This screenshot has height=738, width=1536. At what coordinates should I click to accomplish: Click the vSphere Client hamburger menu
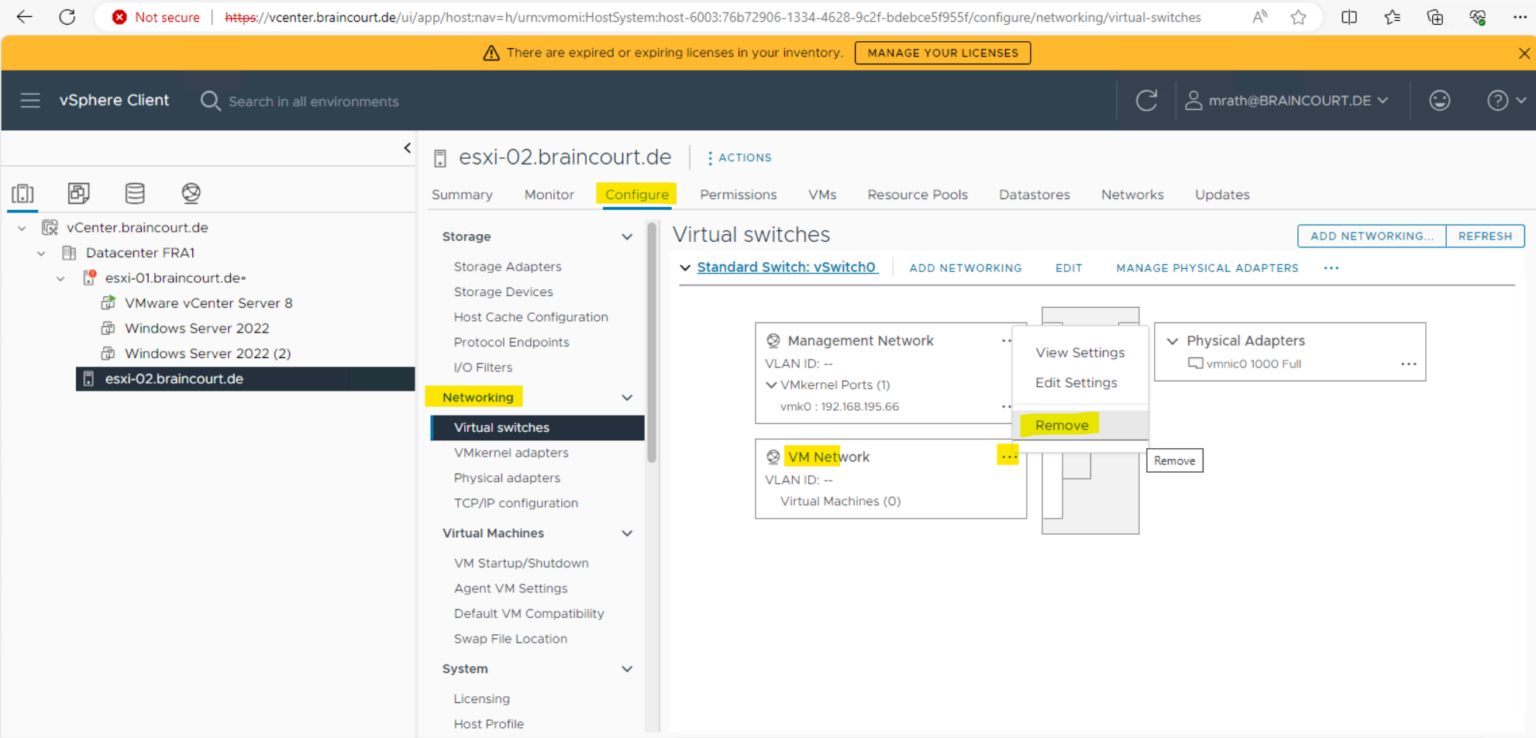pyautogui.click(x=30, y=101)
